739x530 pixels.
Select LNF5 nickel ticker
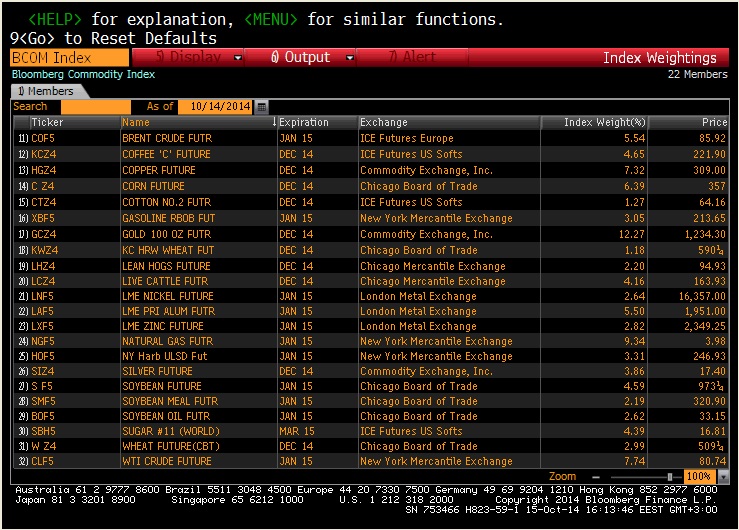point(42,297)
